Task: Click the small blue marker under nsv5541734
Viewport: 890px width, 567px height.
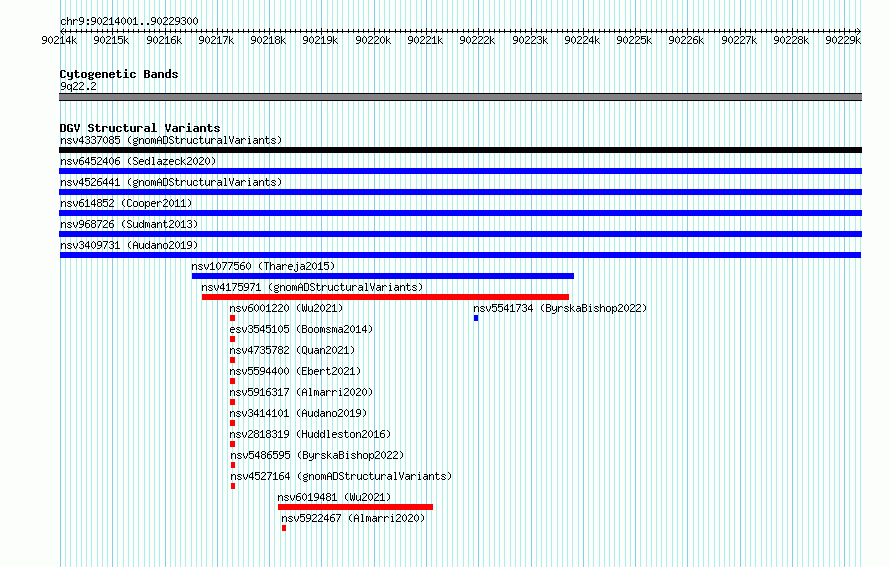Action: click(x=476, y=318)
